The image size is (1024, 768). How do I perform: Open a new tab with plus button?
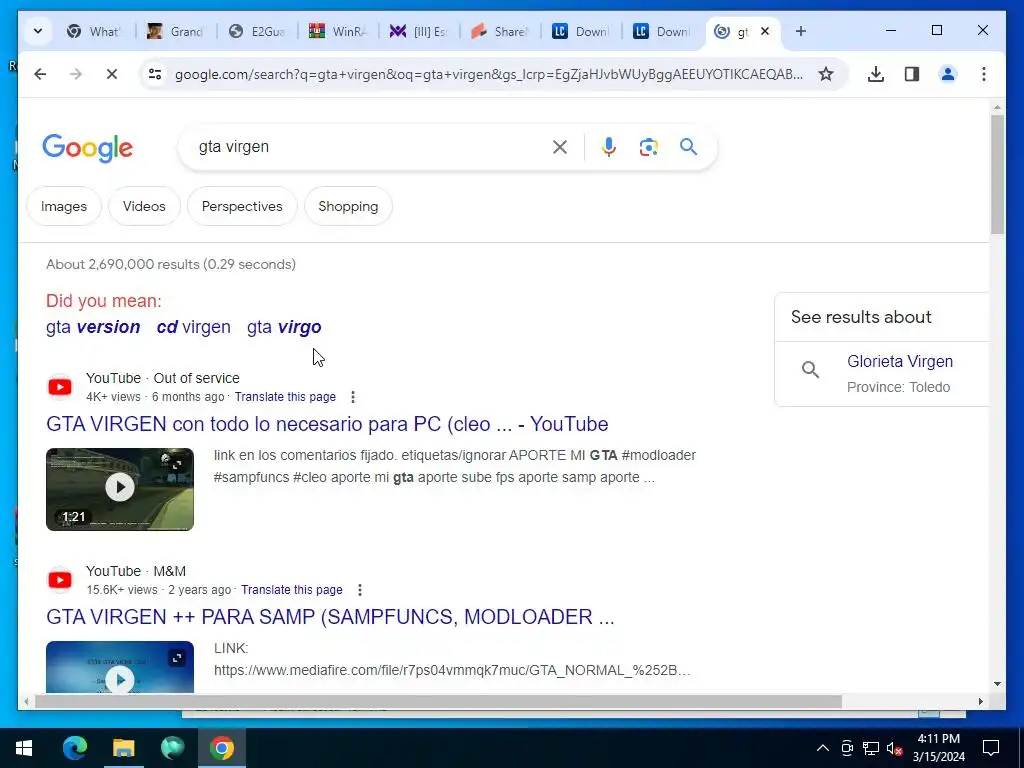(801, 31)
